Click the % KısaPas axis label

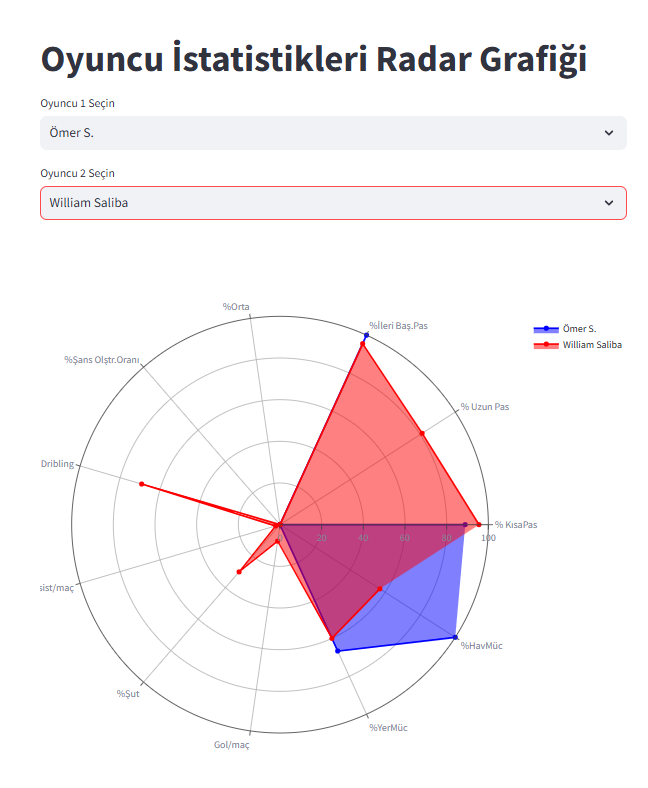[516, 525]
